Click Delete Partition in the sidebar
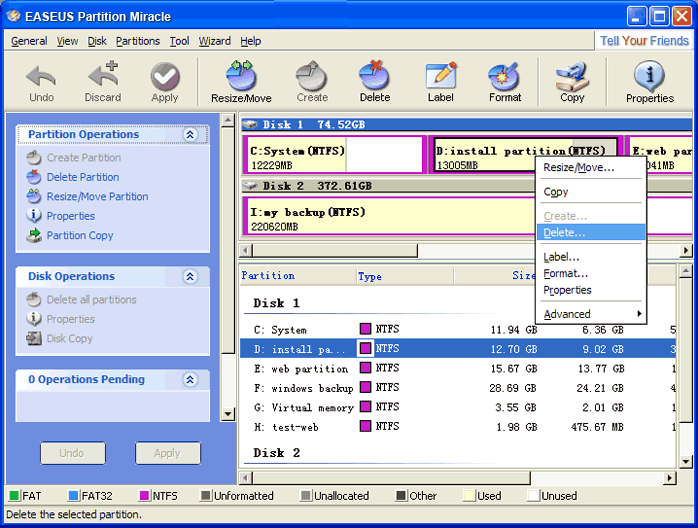This screenshot has height=528, width=698. [82, 177]
